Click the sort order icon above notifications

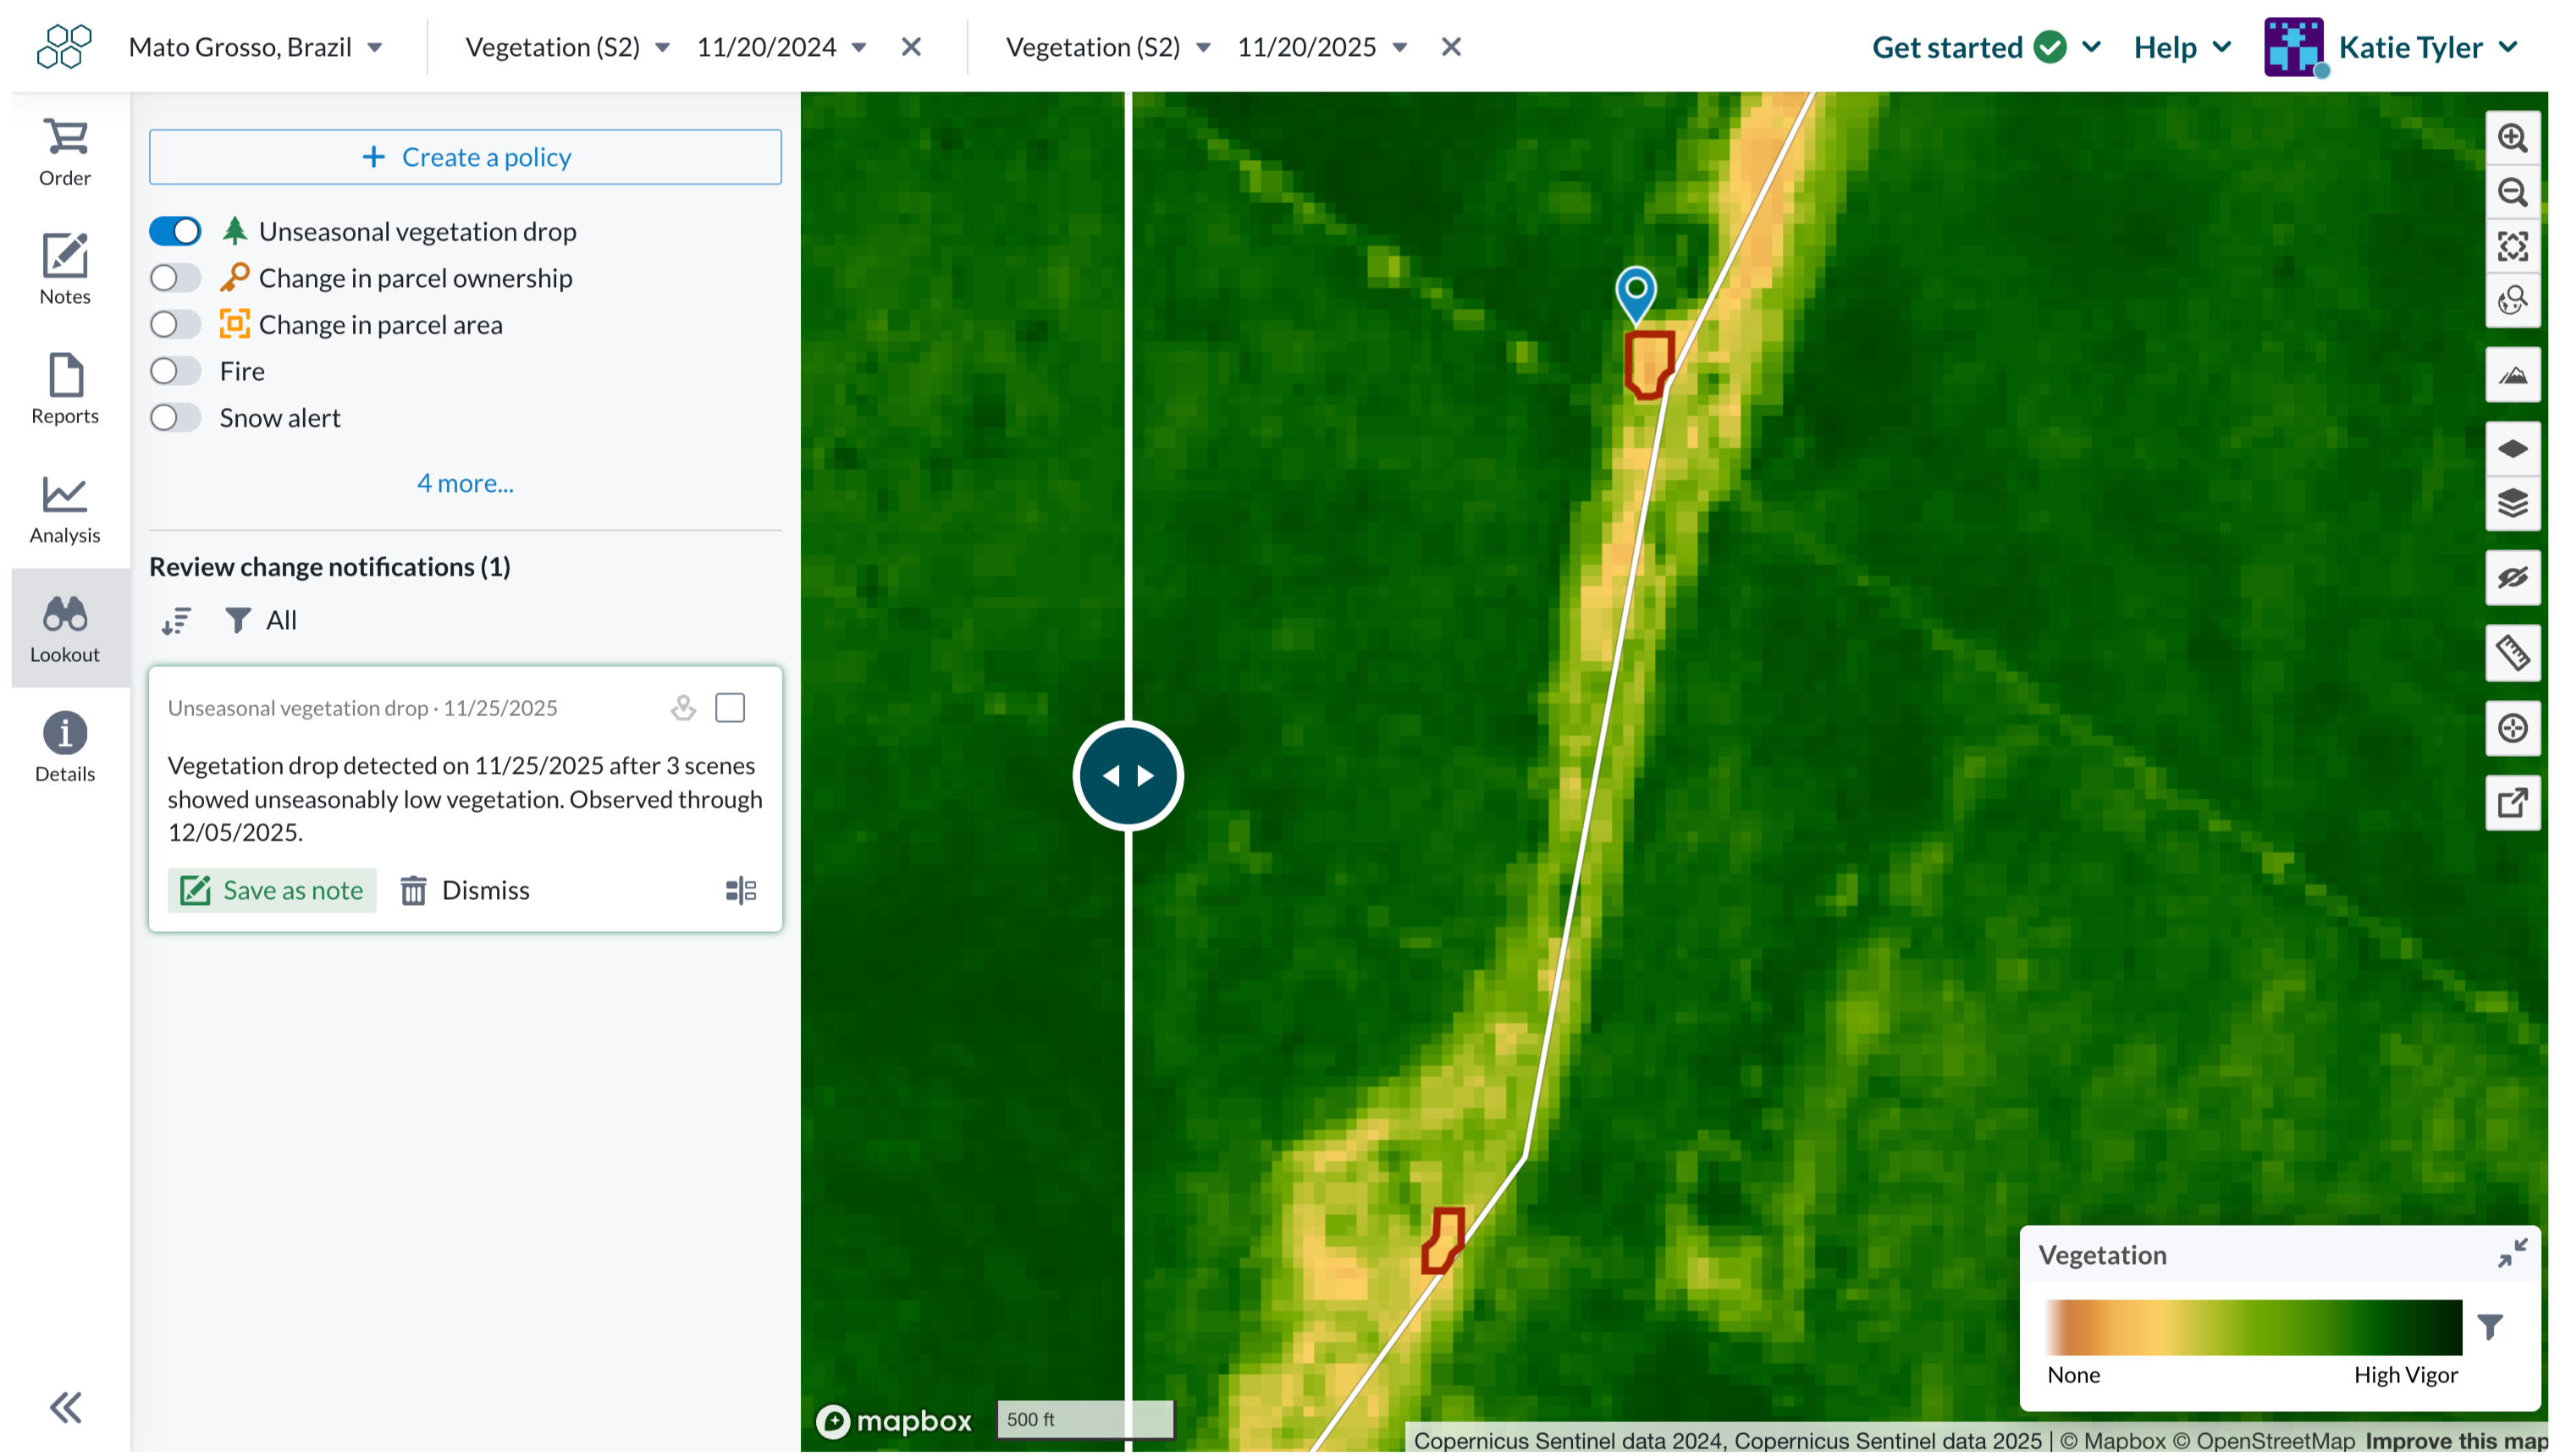click(176, 621)
